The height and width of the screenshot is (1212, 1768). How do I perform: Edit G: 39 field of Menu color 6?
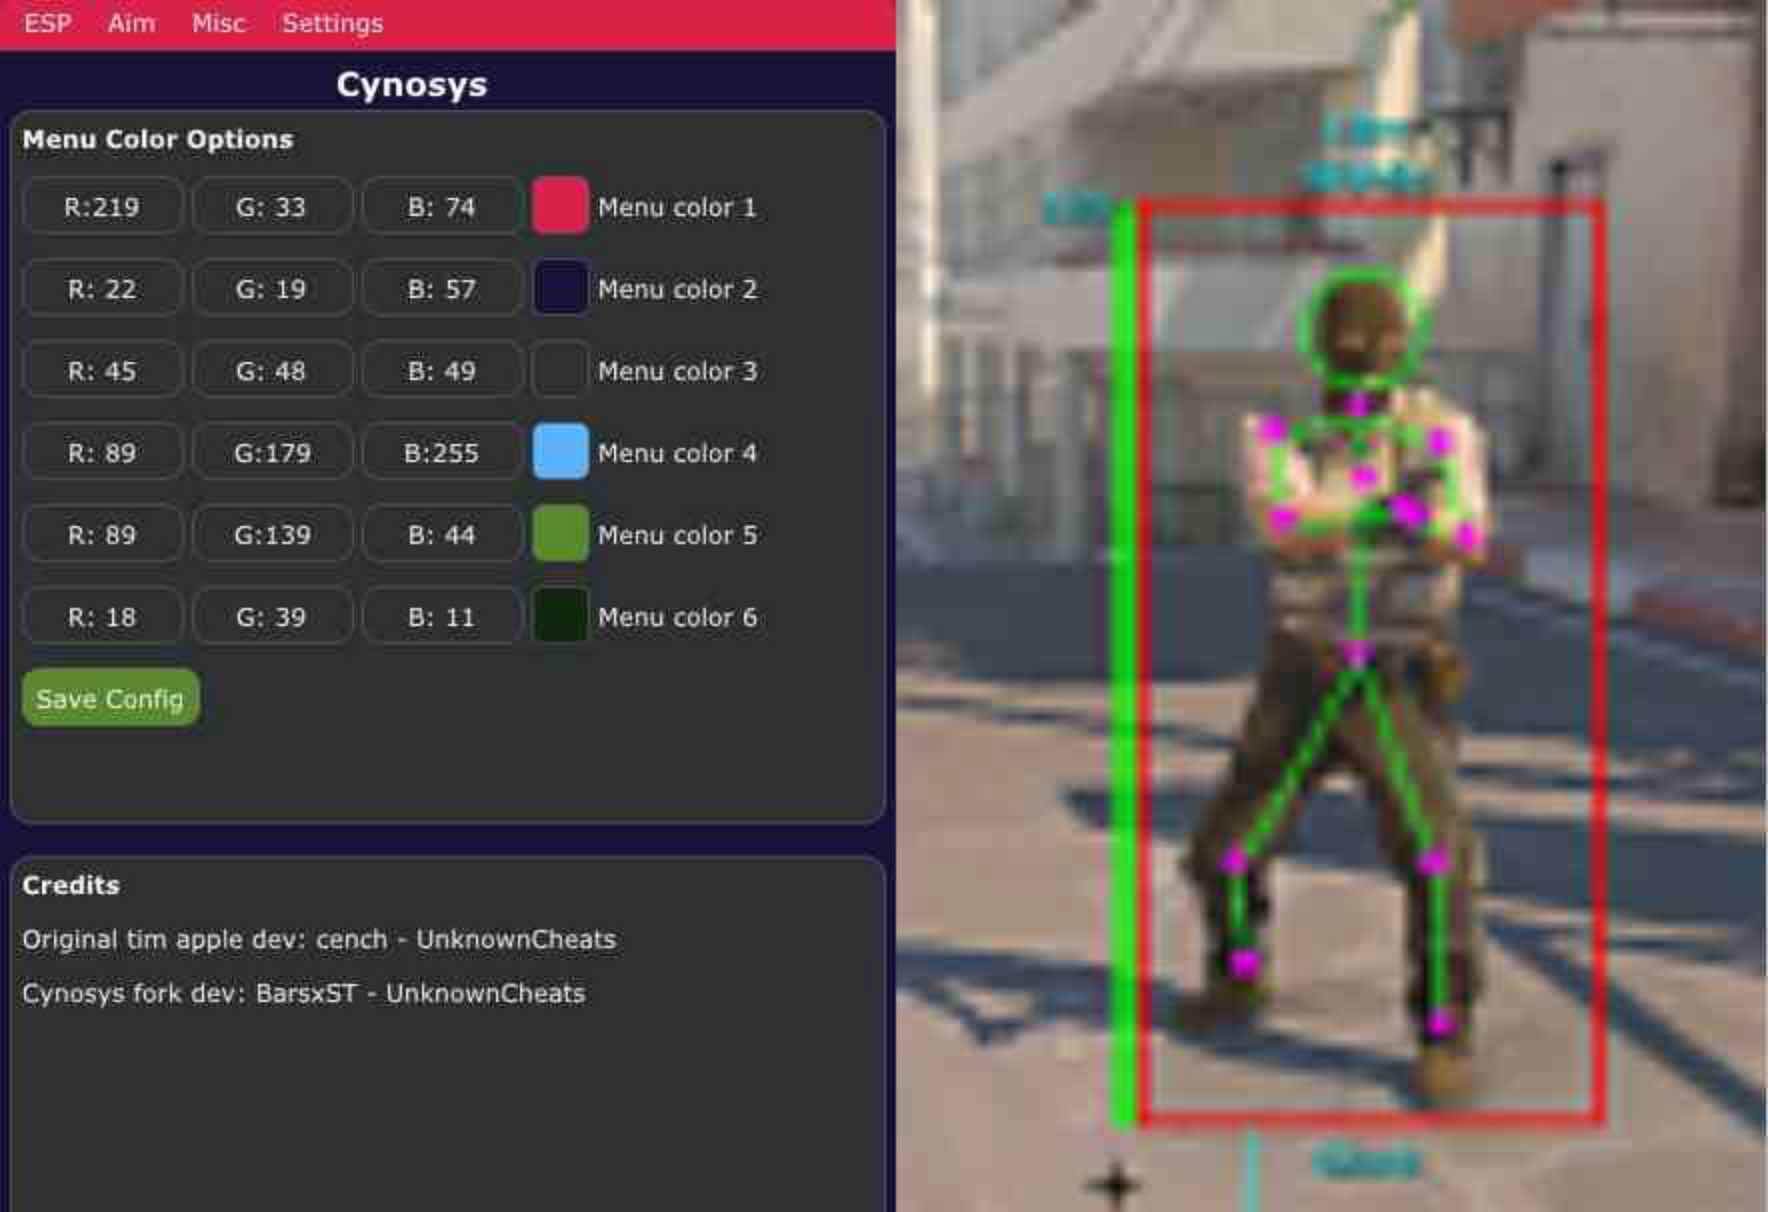[x=271, y=617]
